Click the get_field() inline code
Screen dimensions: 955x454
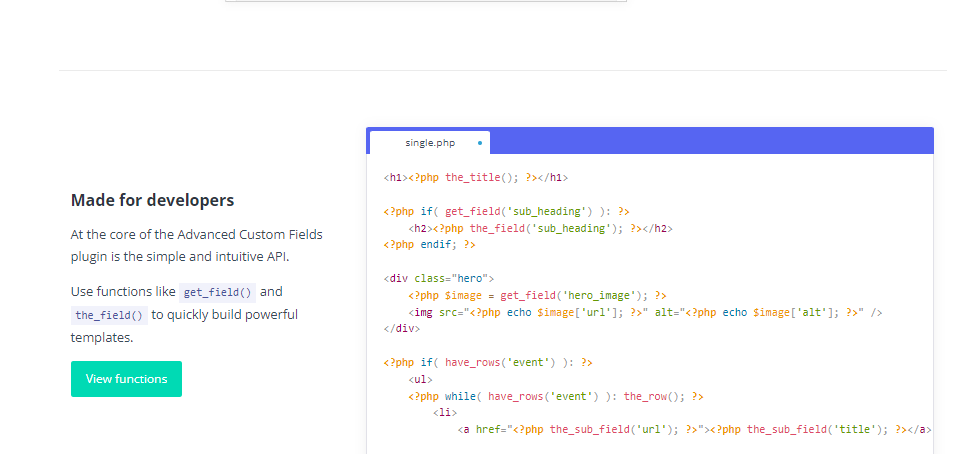tap(217, 292)
